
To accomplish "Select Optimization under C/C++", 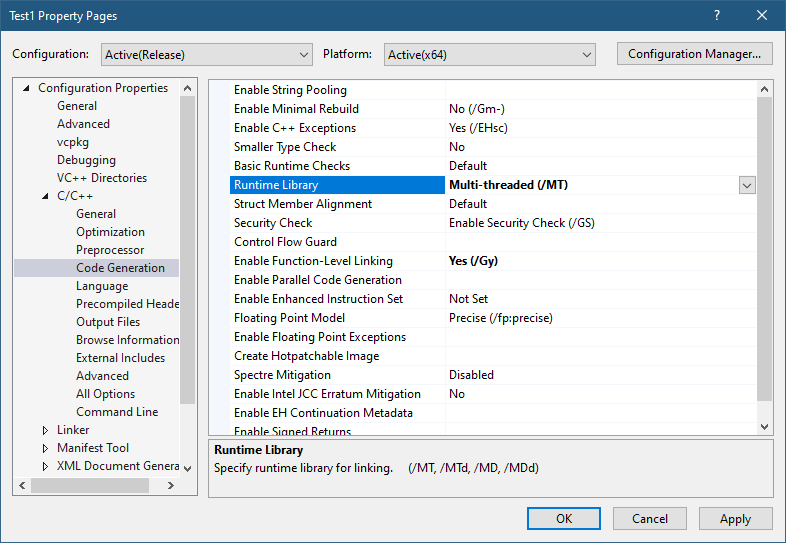I will point(110,232).
